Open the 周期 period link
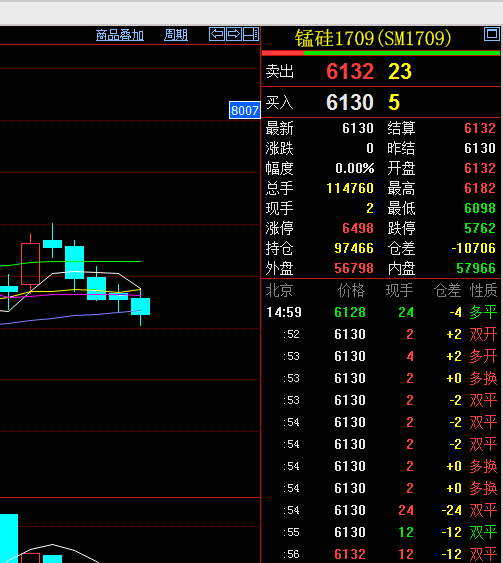This screenshot has width=503, height=563. [176, 35]
